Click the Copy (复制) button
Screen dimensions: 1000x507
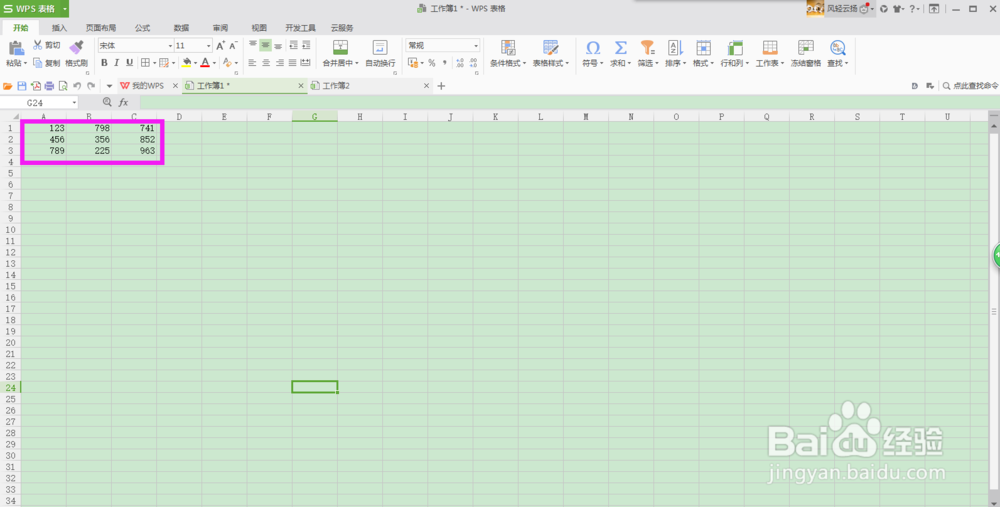click(47, 63)
